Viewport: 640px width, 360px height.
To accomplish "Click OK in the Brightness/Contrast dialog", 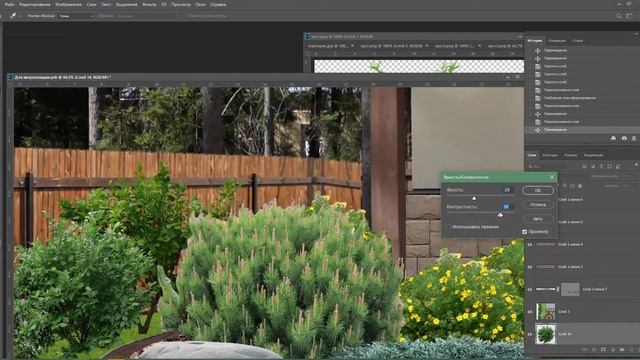I will [x=538, y=190].
